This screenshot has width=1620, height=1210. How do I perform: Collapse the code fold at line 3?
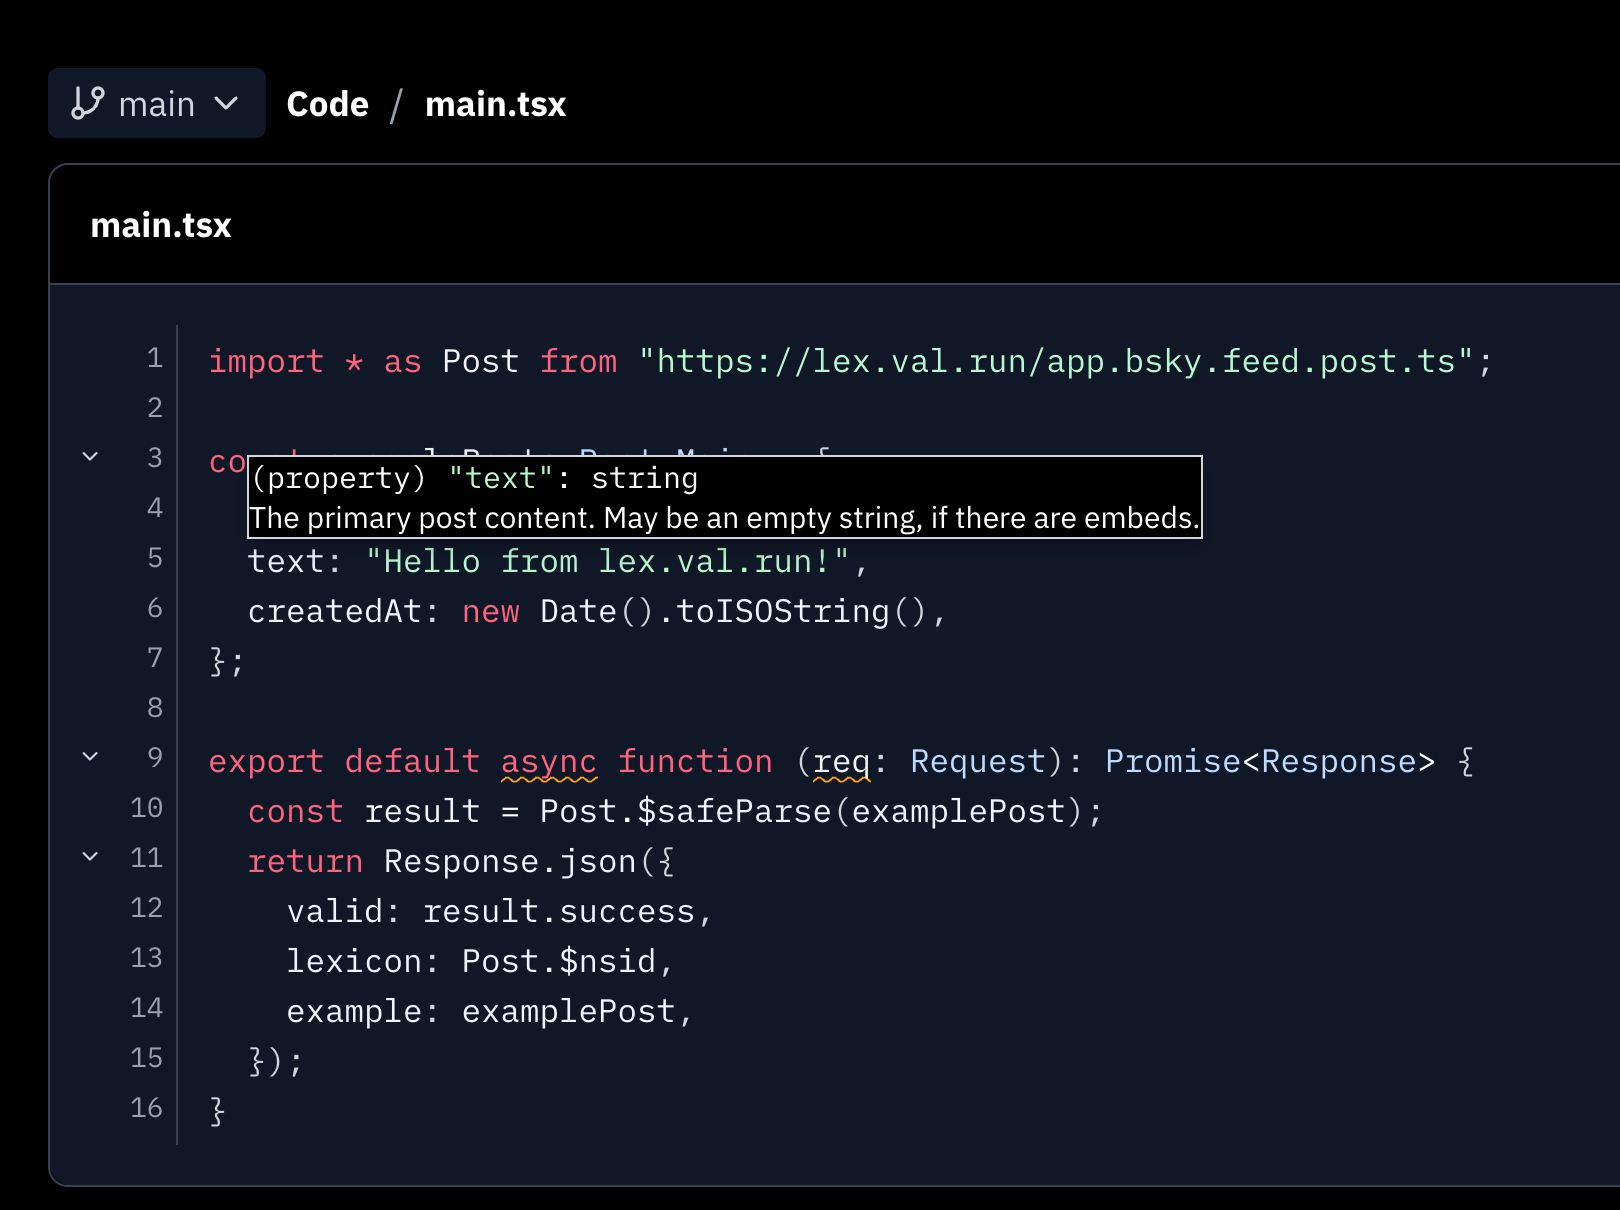[90, 457]
